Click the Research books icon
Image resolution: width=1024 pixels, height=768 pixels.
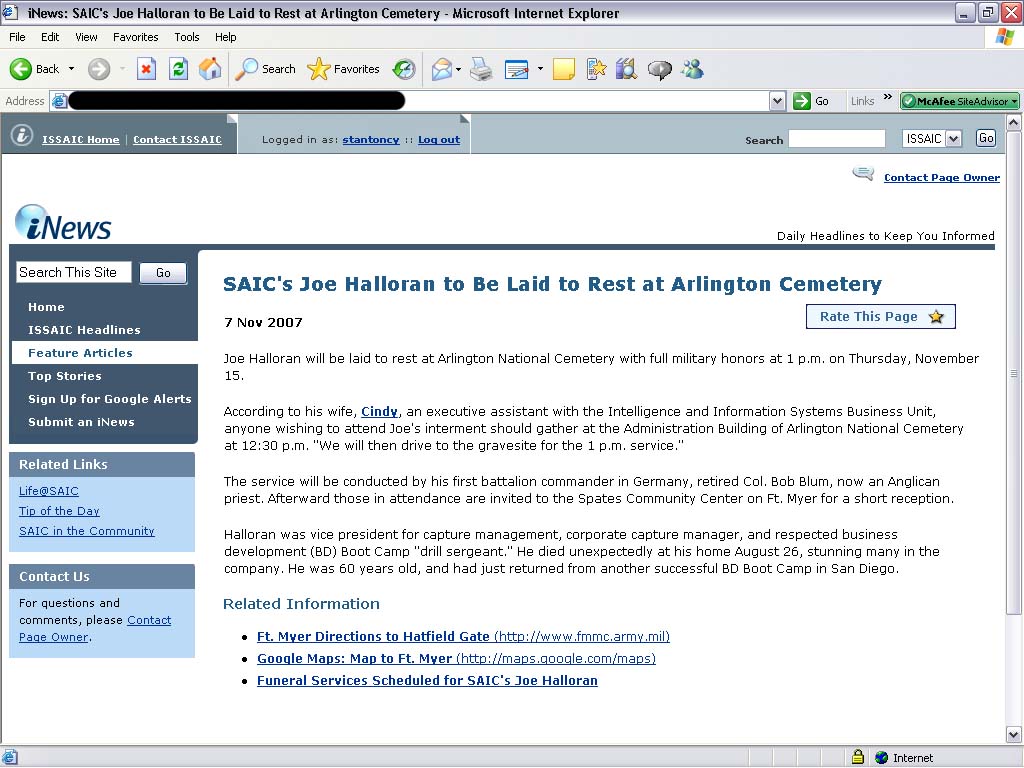[x=627, y=69]
